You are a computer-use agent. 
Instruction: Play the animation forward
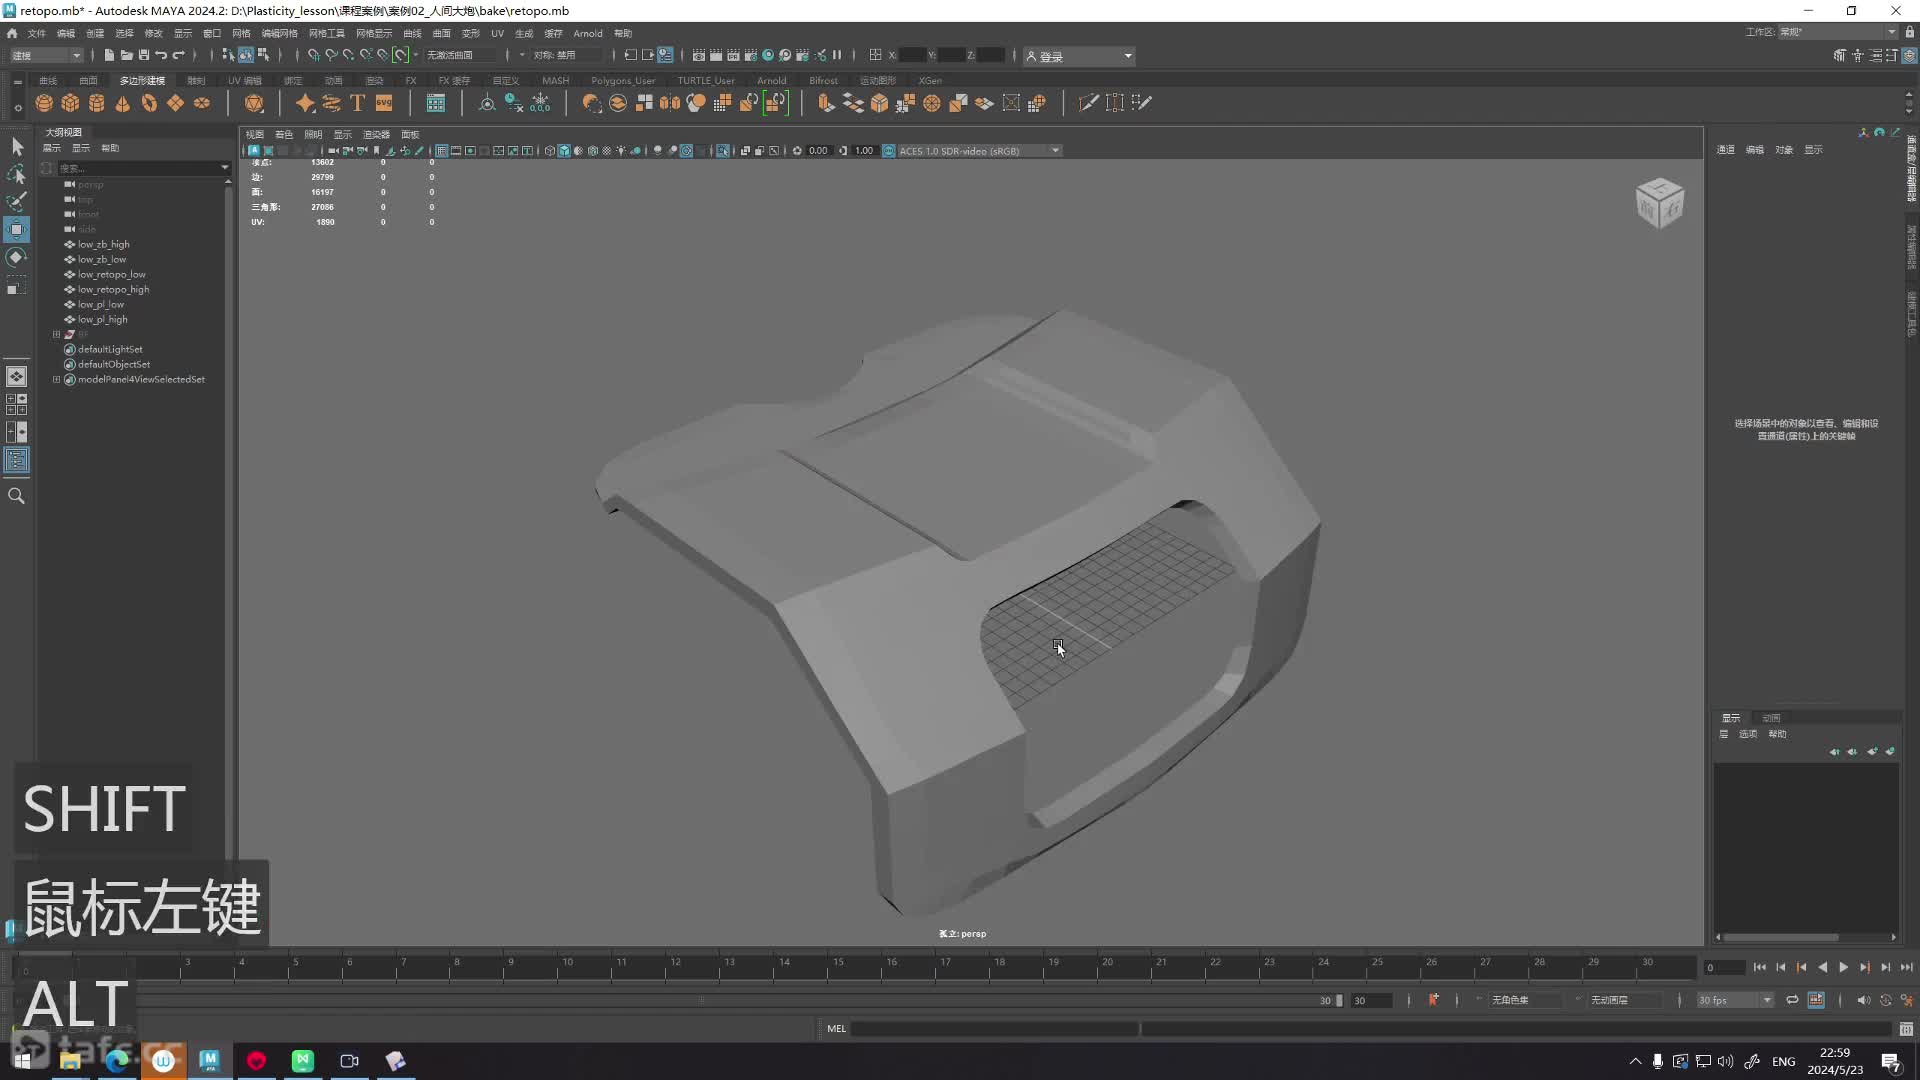[x=1843, y=968]
